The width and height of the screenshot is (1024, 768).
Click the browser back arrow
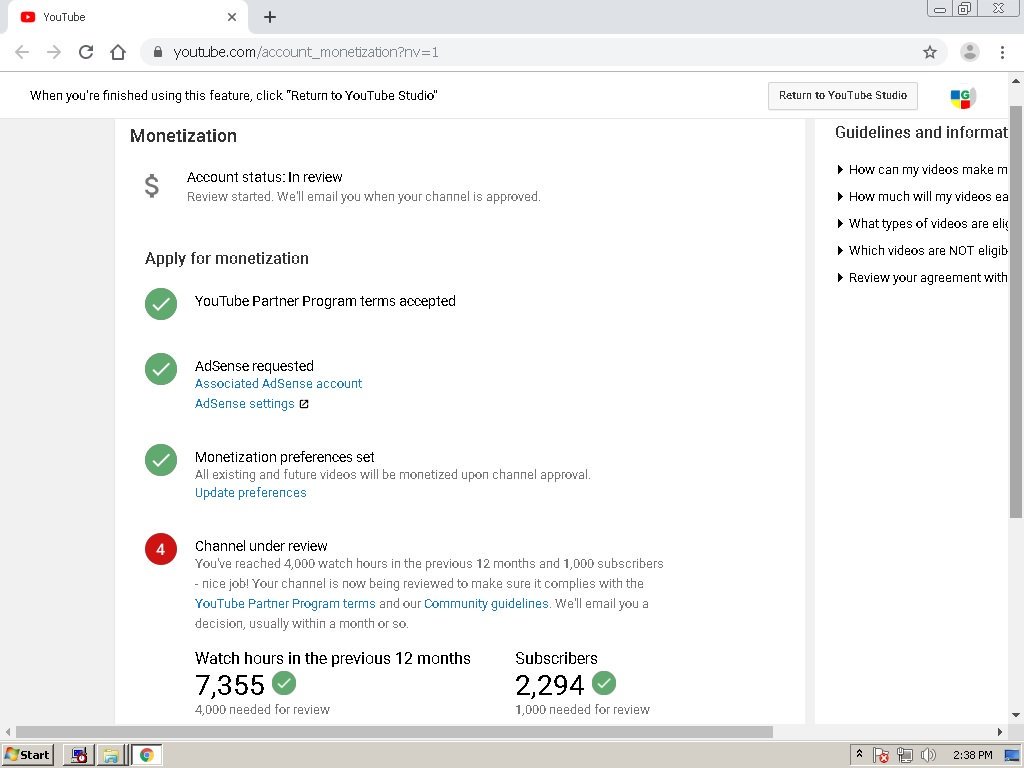point(22,52)
